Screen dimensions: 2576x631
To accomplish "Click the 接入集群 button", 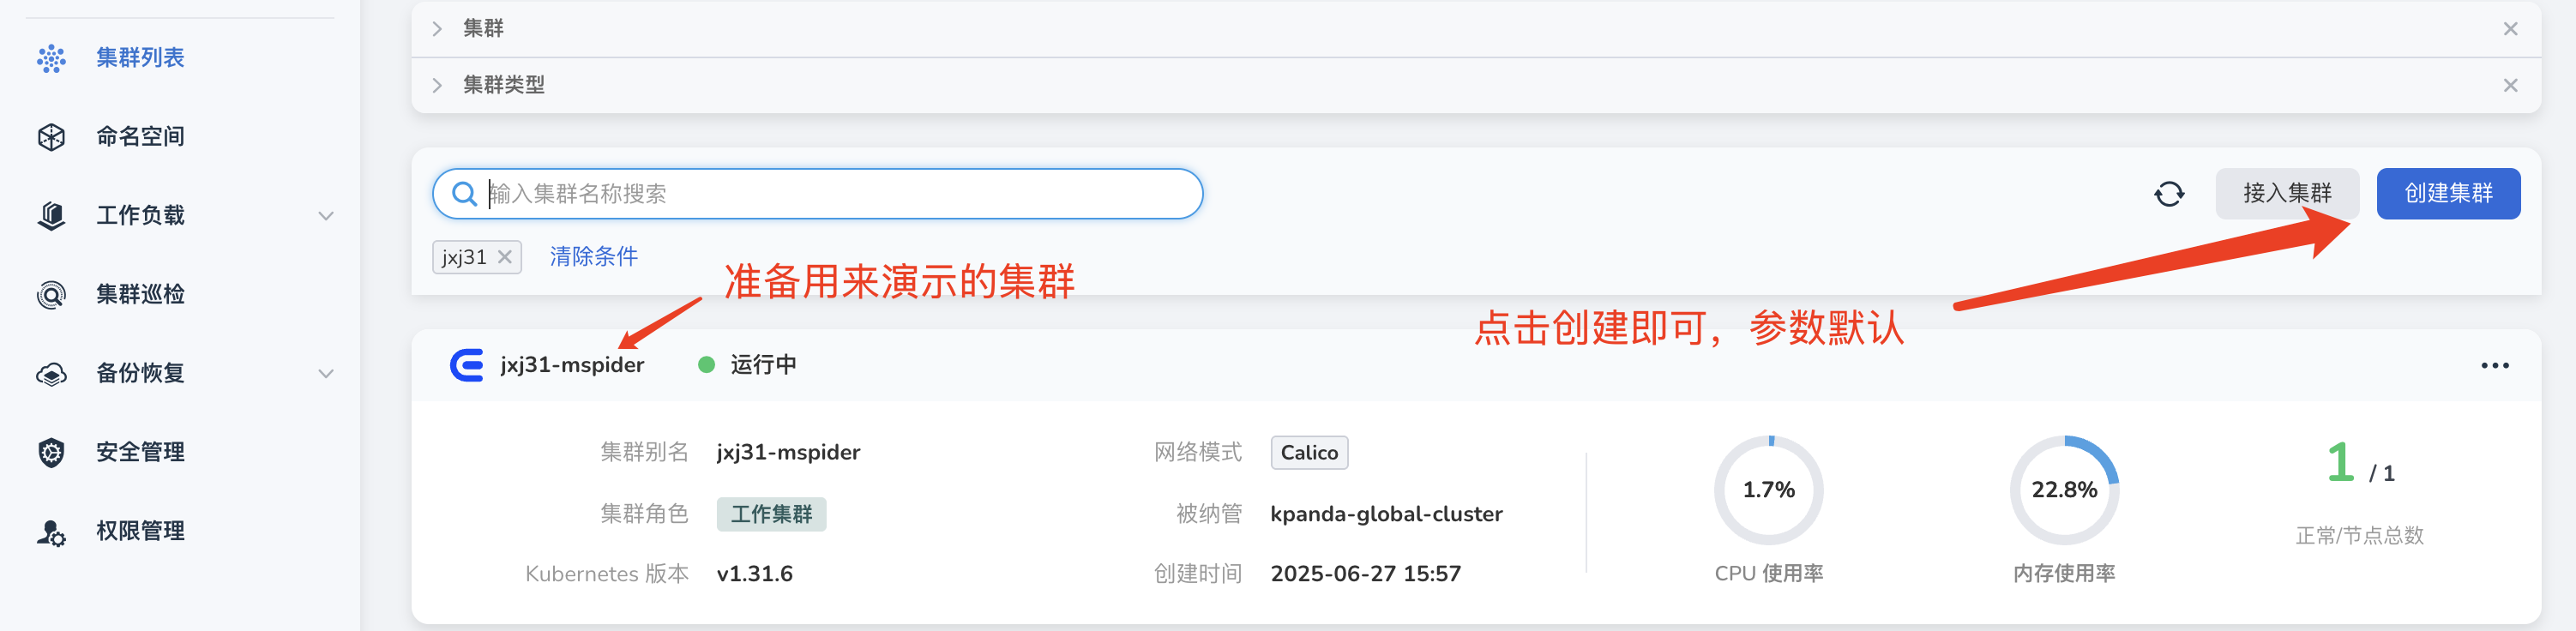I will tap(2286, 194).
